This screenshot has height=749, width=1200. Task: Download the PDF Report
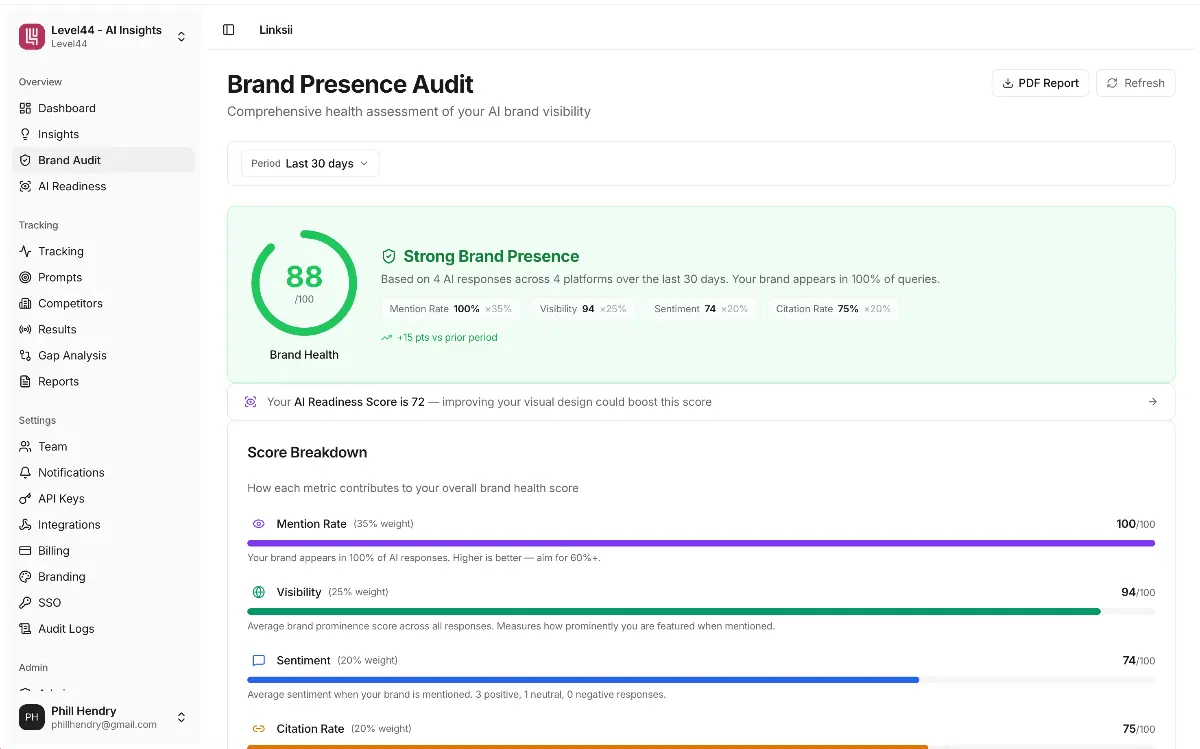pos(1040,83)
